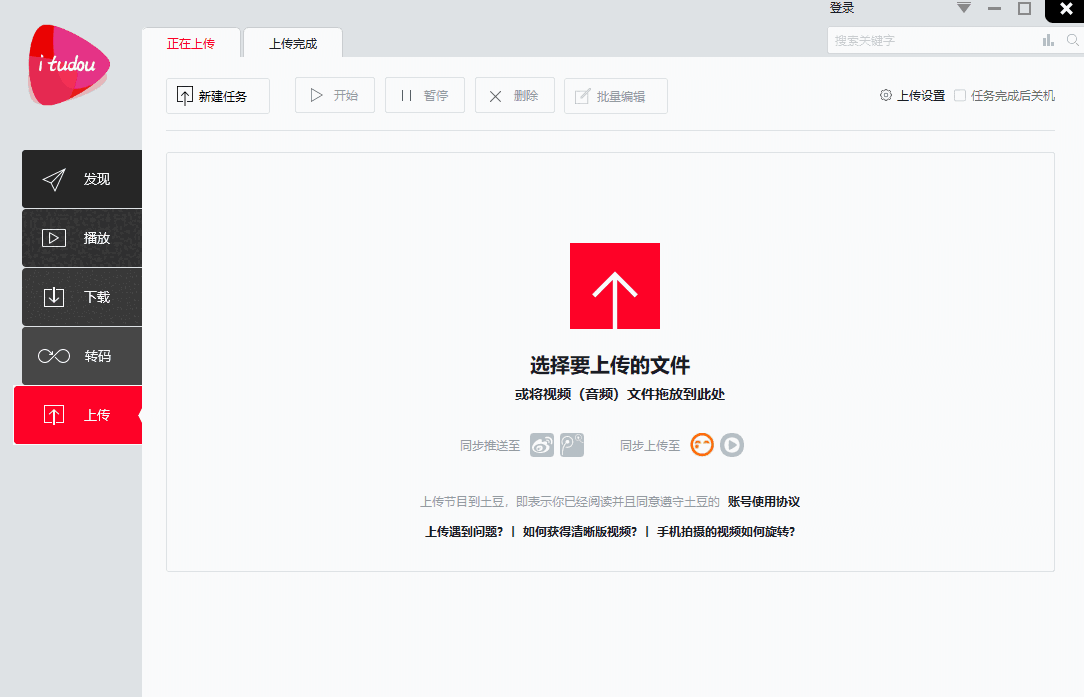The image size is (1084, 697).
Task: Toggle sync push to Tencent Pengyou
Action: (x=572, y=445)
